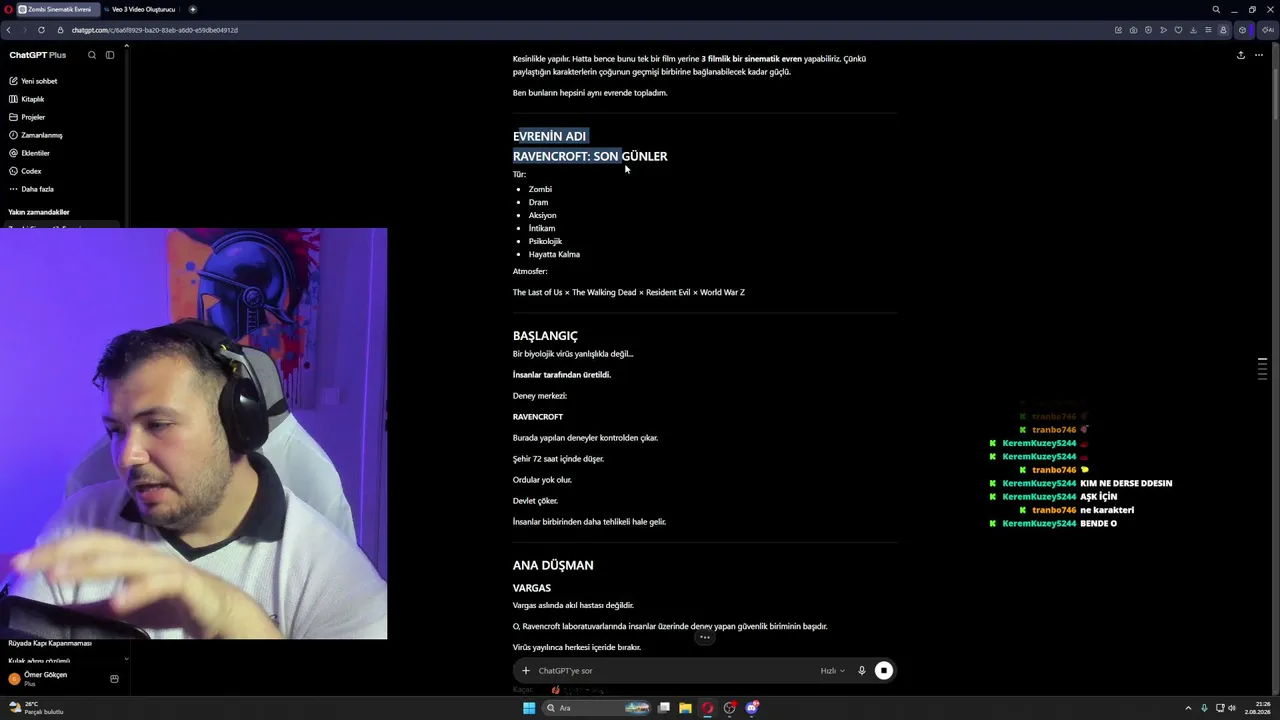This screenshot has width=1280, height=720.
Task: Open the Opera edit page icon
Action: point(1118,30)
